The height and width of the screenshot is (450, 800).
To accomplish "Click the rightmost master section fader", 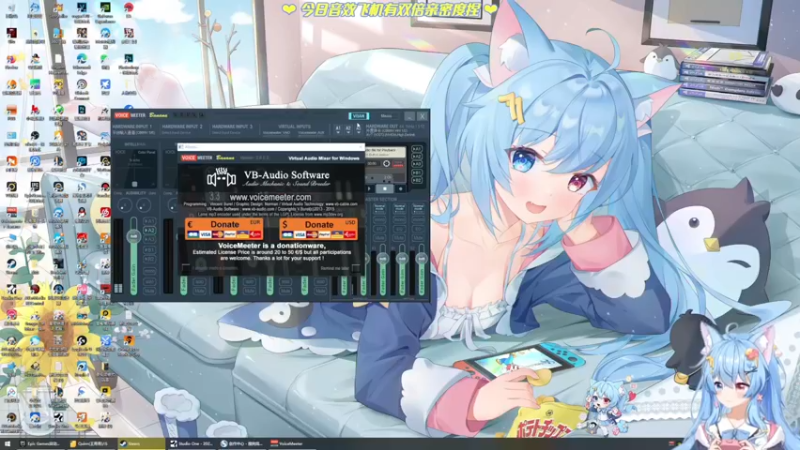I will pos(421,259).
